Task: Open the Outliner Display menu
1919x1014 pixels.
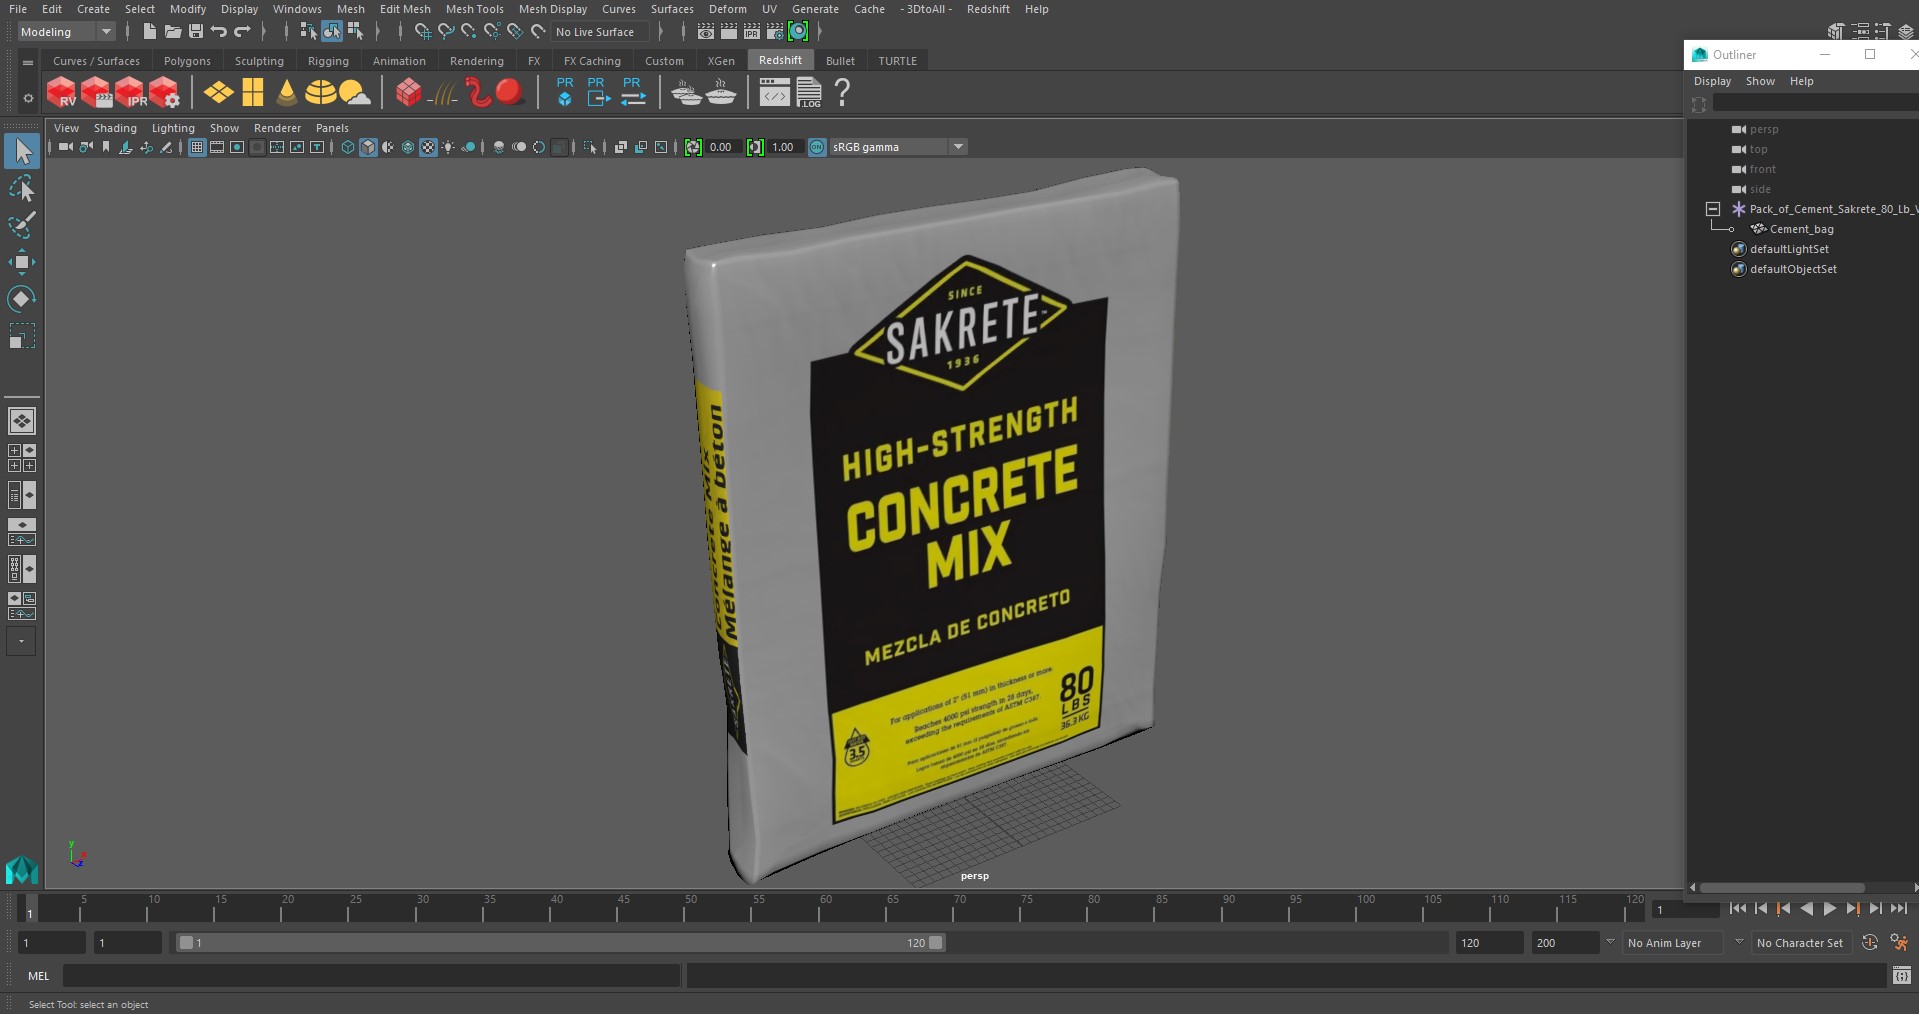Action: (1712, 81)
